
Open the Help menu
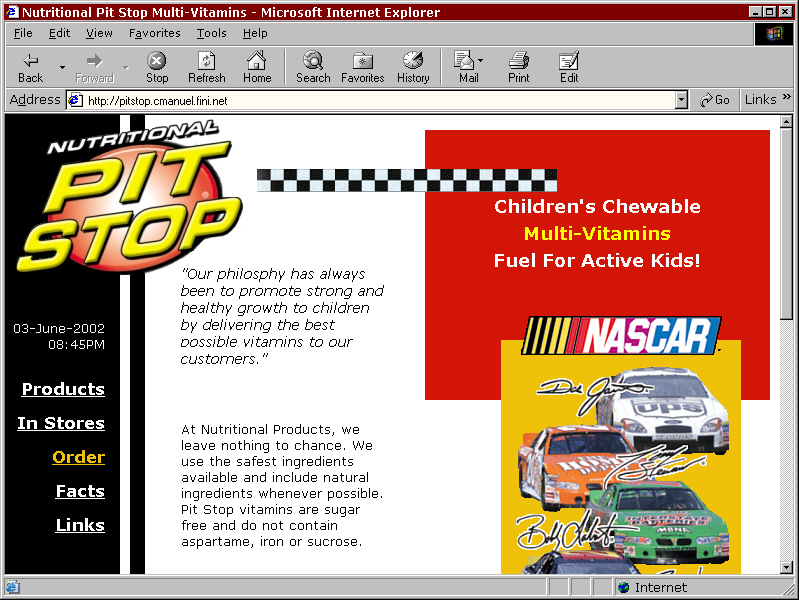pyautogui.click(x=255, y=33)
